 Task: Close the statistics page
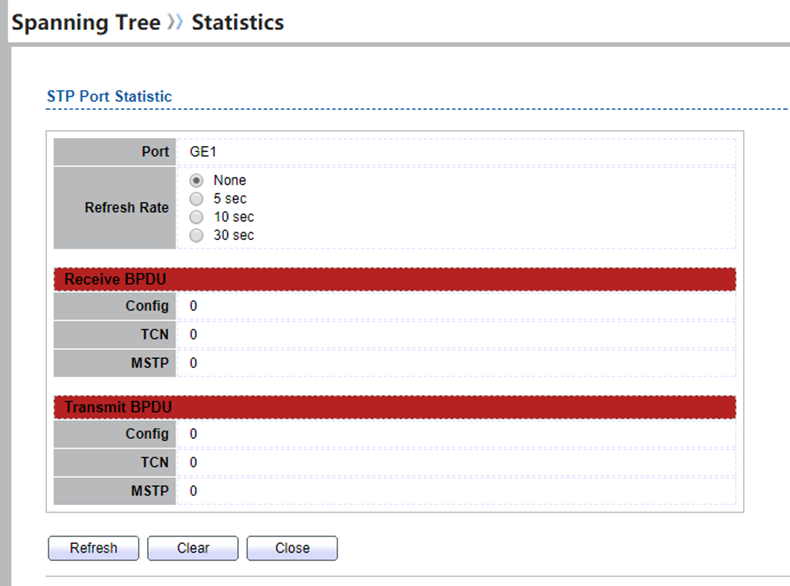coord(292,548)
